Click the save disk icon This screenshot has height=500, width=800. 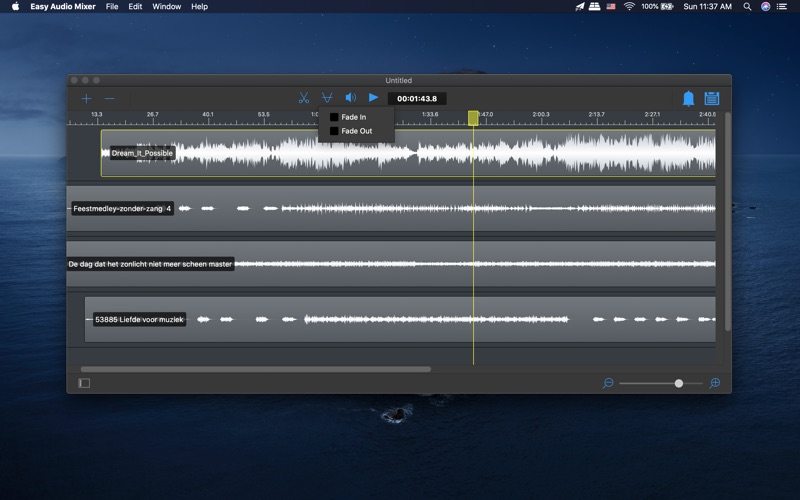[x=712, y=99]
